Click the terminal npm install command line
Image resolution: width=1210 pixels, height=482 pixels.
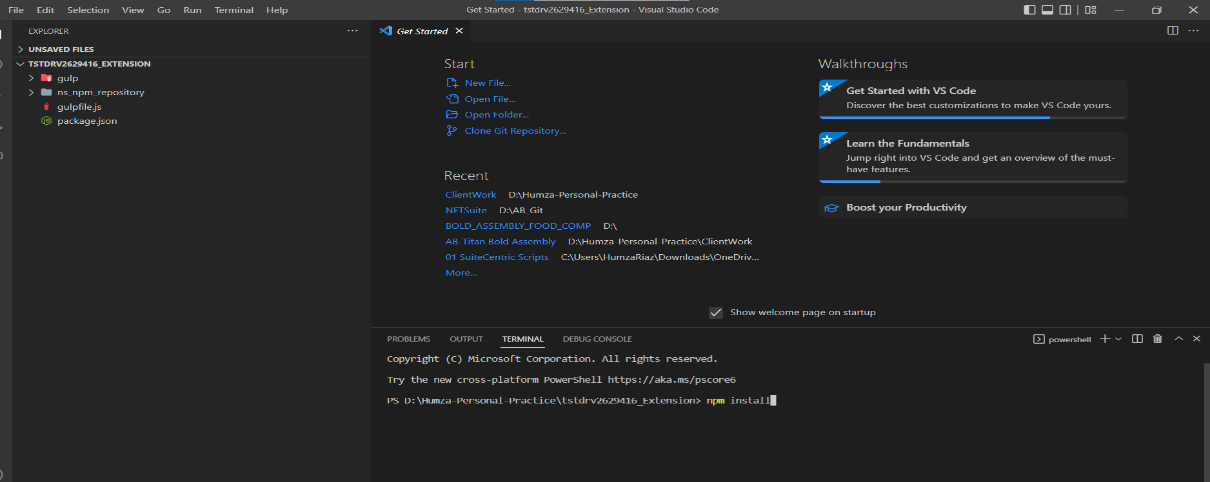click(740, 400)
